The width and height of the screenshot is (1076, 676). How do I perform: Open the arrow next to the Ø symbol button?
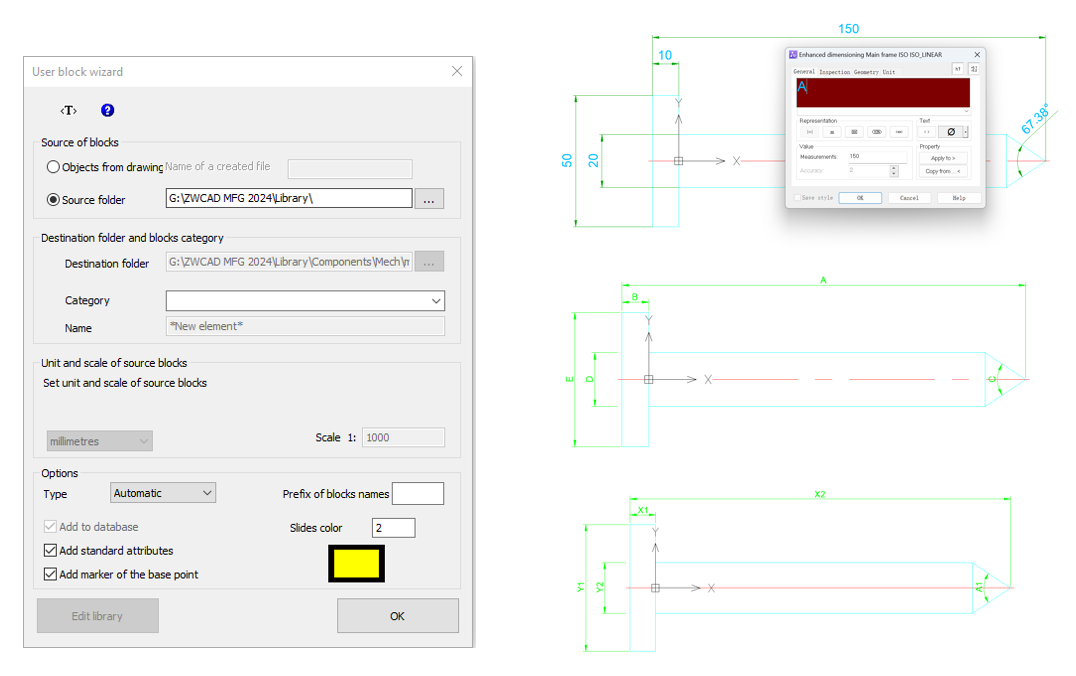click(x=966, y=132)
